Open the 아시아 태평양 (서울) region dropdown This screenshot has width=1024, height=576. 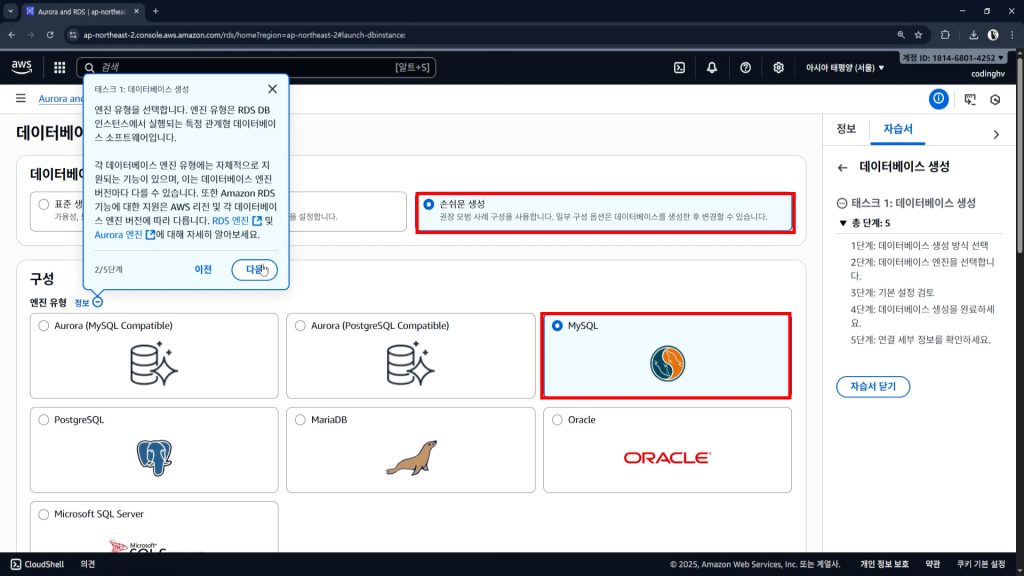click(x=844, y=67)
